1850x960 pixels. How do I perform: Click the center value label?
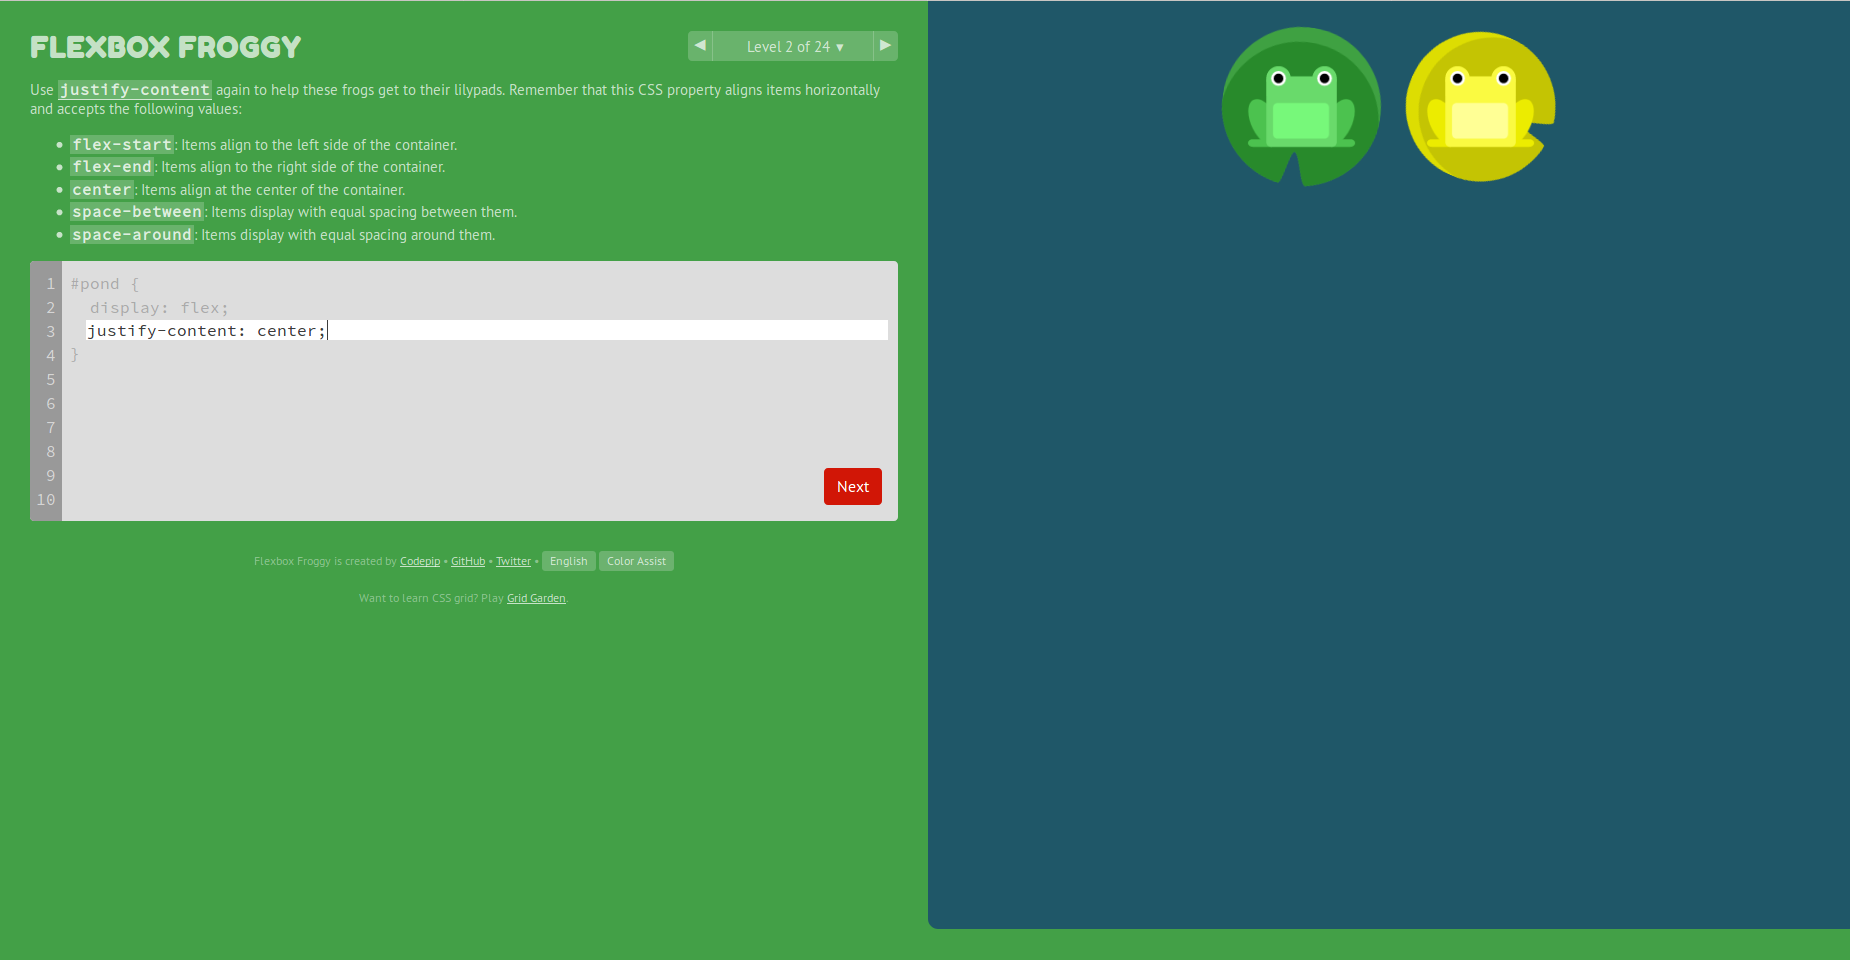[x=102, y=190]
